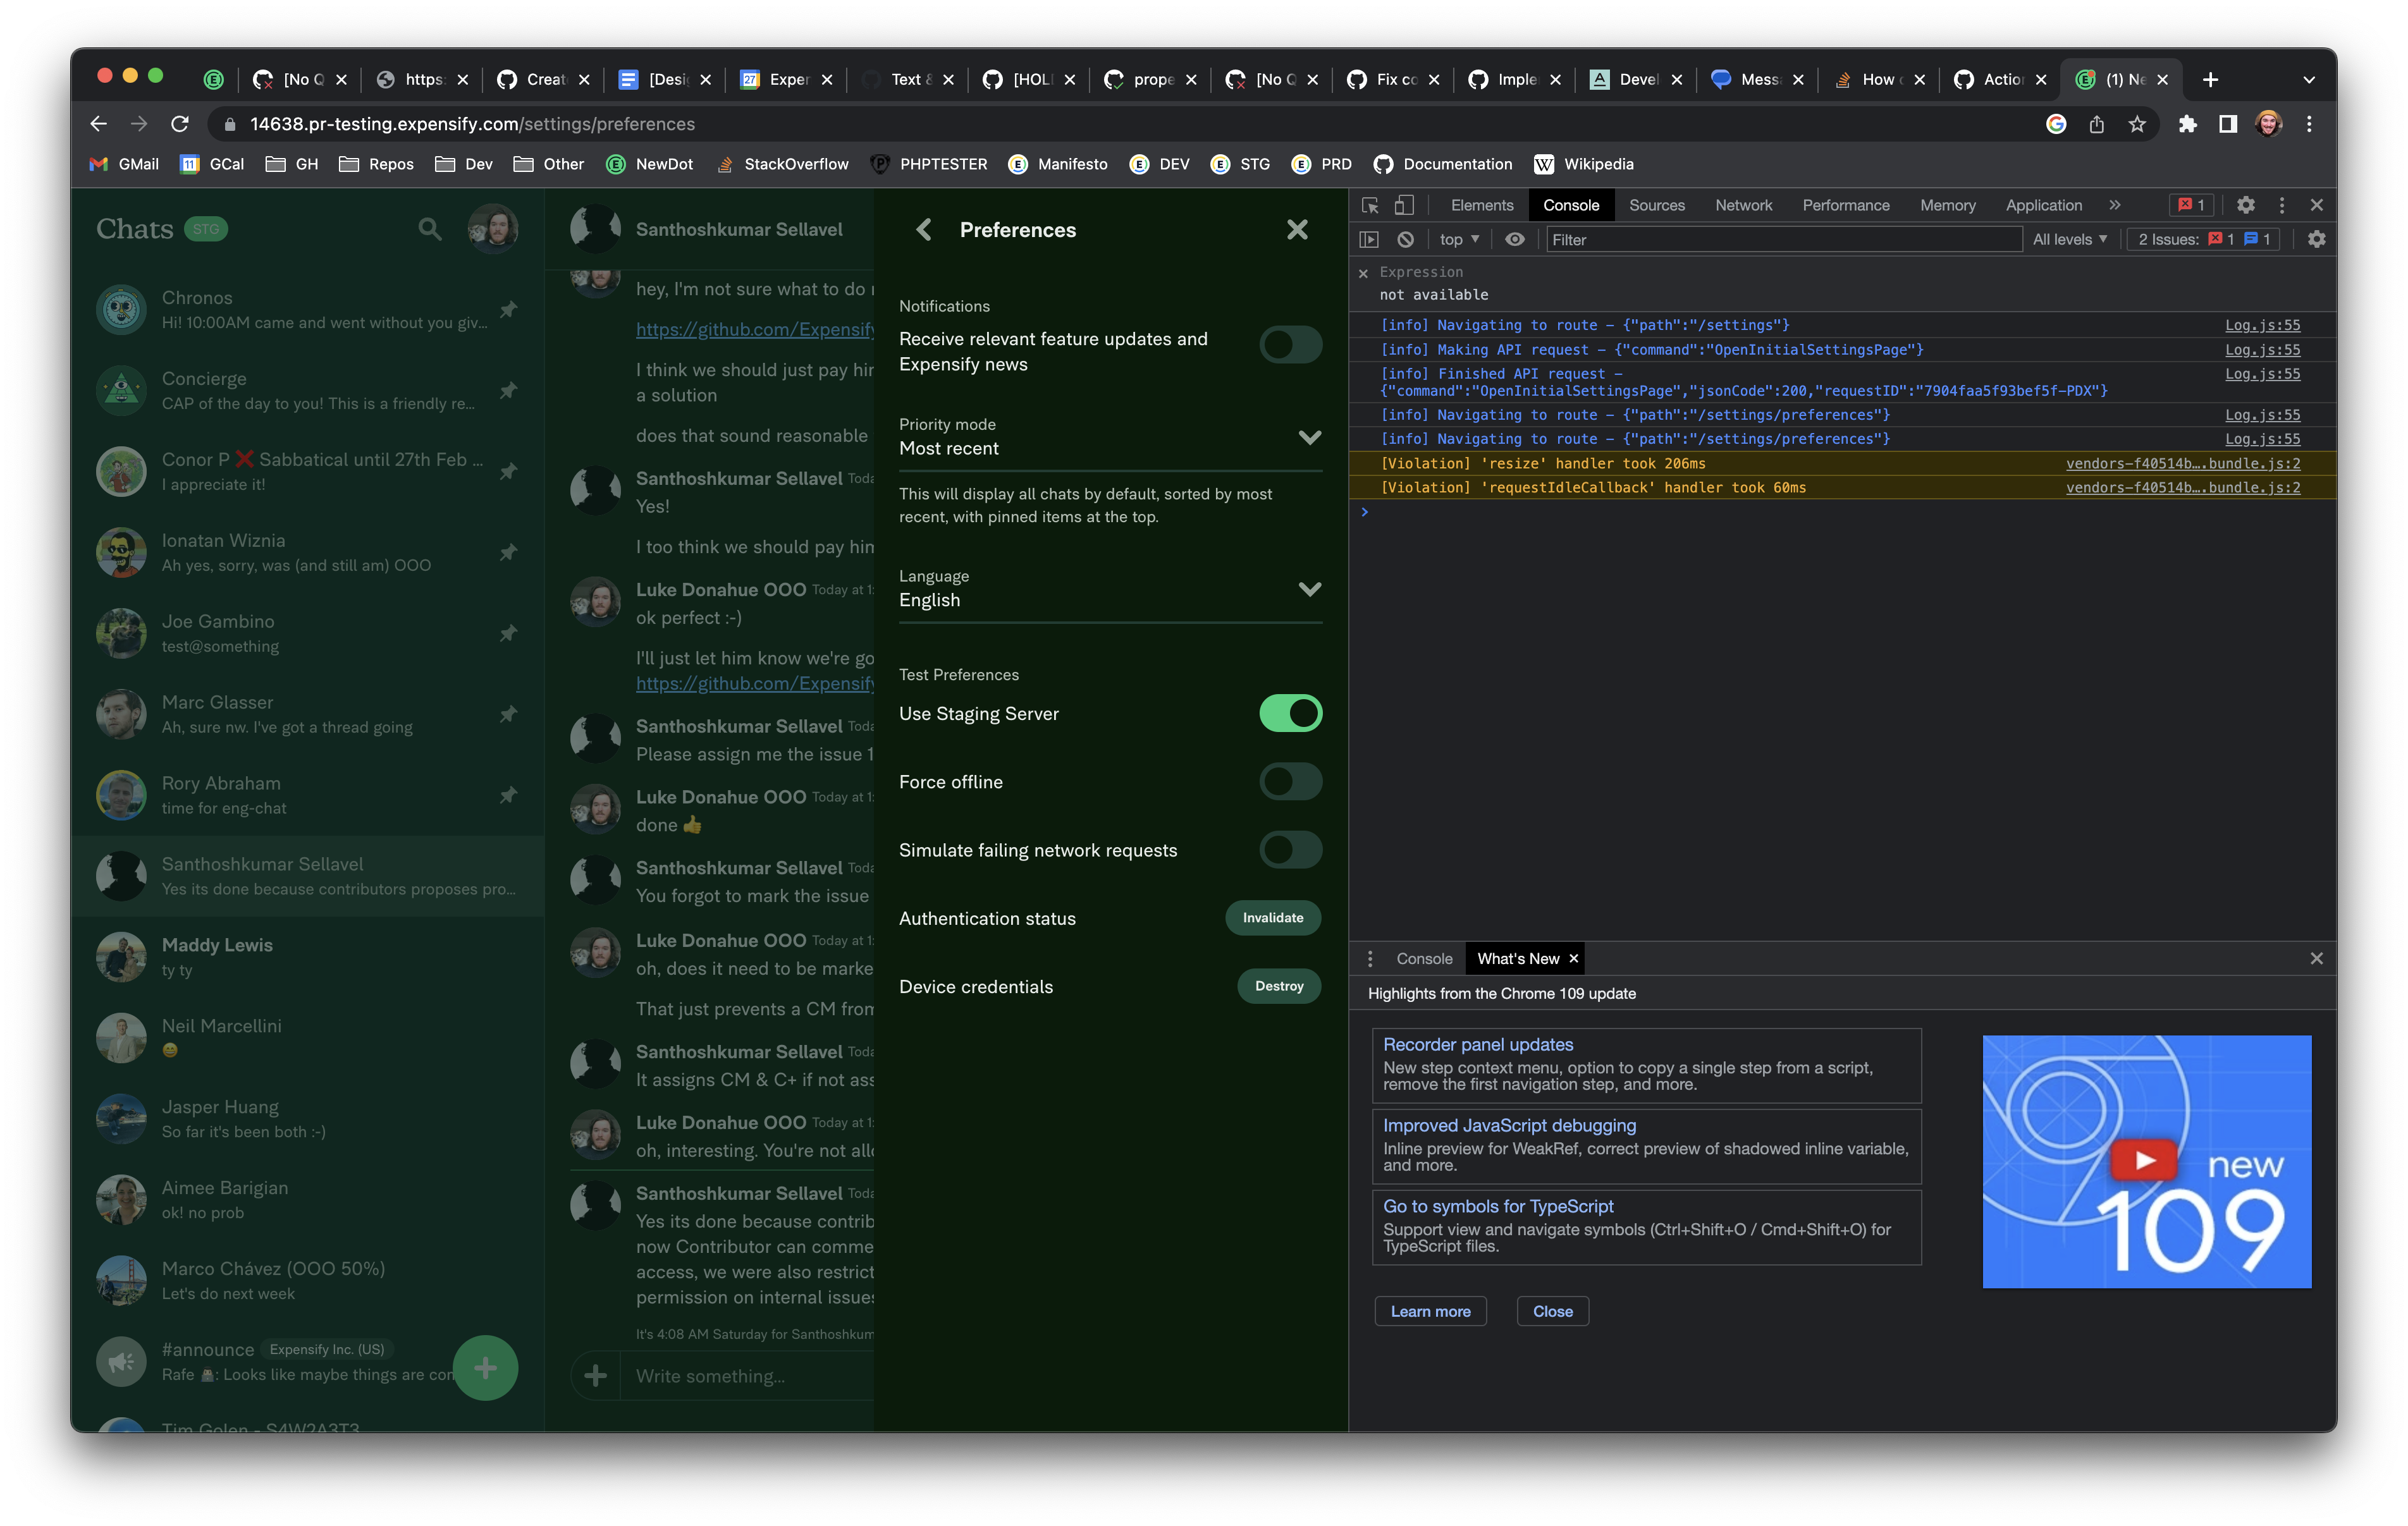2408x1526 pixels.
Task: Enable the Force offline toggle
Action: point(1290,781)
